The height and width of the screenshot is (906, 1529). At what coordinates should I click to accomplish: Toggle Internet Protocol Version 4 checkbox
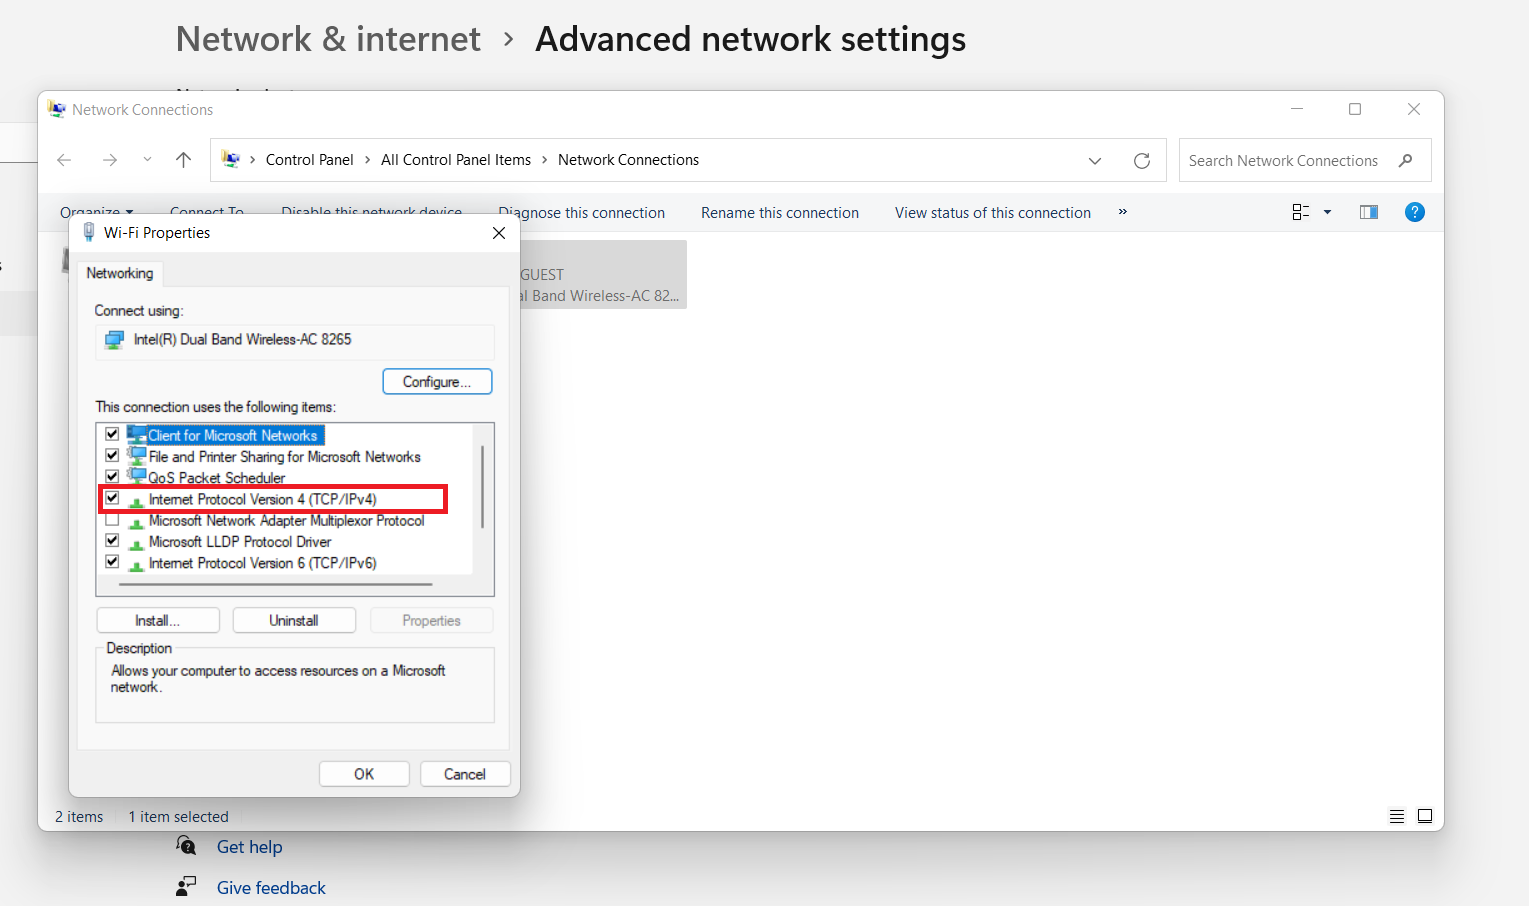[x=112, y=498]
